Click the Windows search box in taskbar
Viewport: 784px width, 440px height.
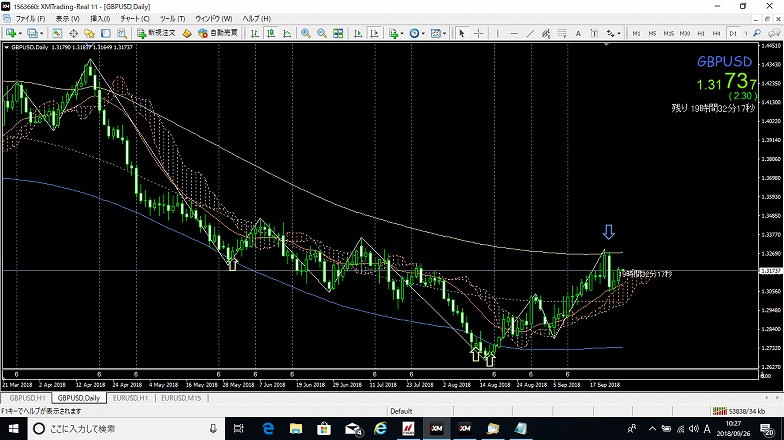pos(120,428)
